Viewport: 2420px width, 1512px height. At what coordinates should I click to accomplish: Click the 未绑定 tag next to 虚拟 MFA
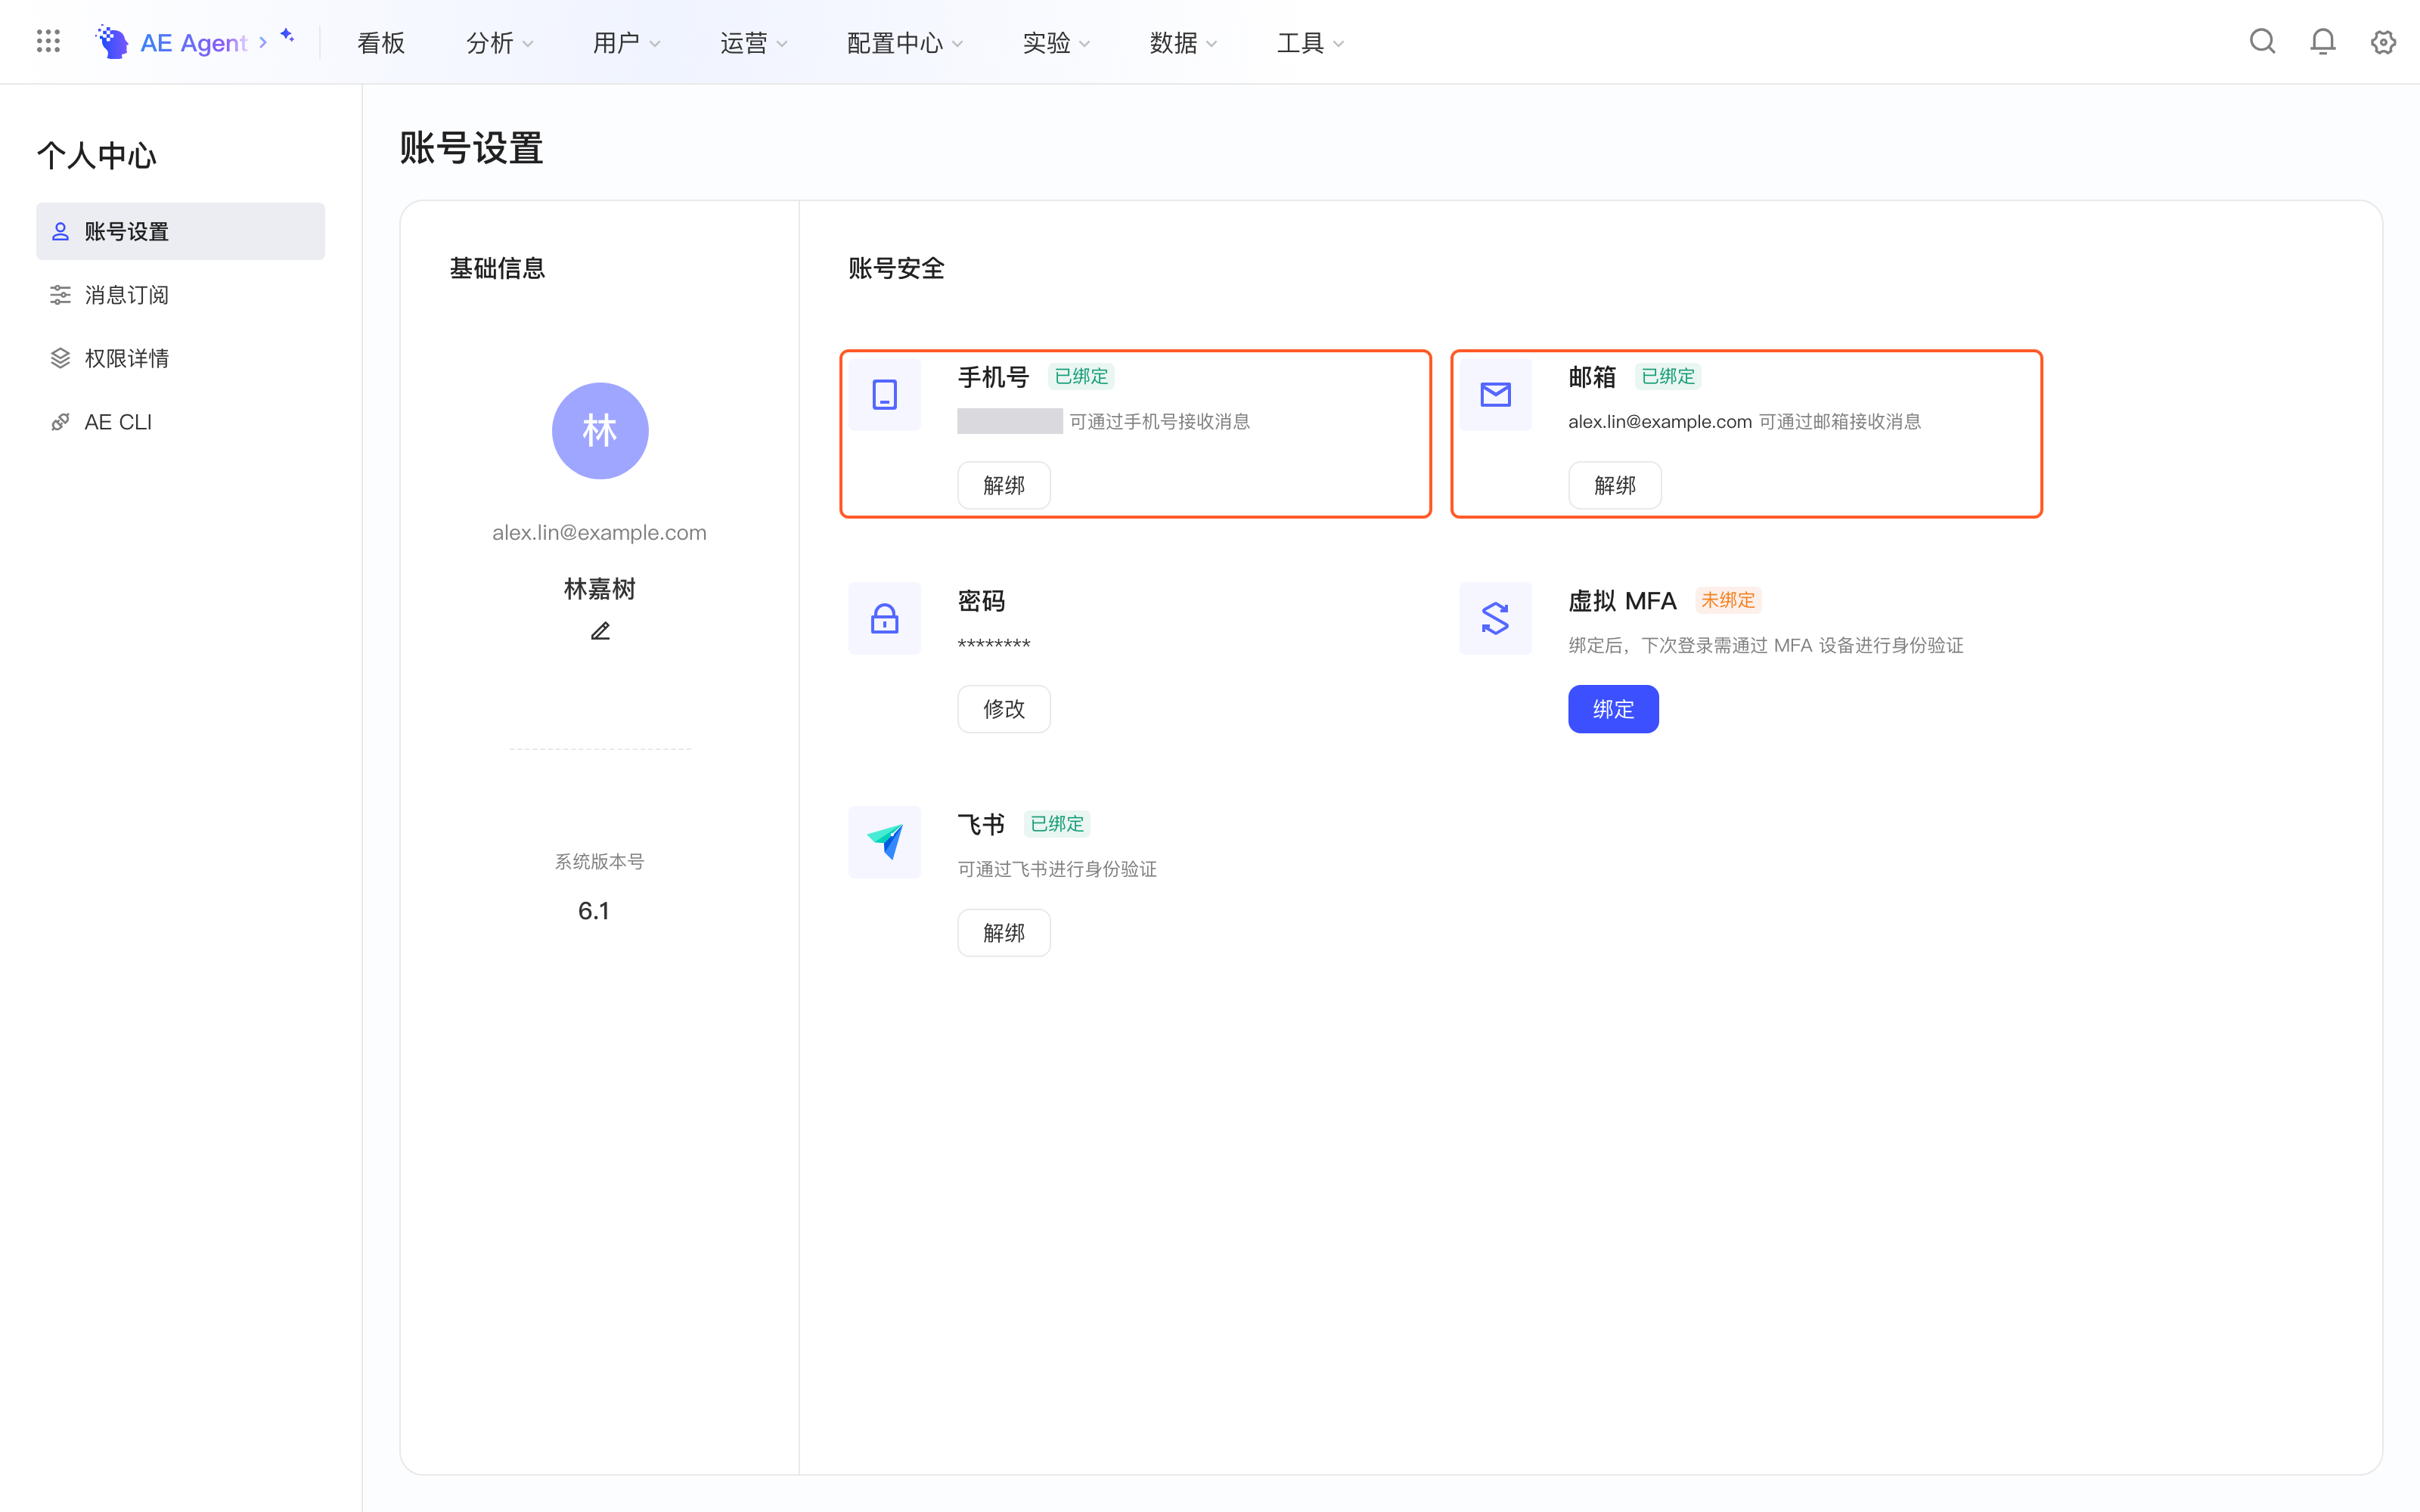coord(1728,600)
